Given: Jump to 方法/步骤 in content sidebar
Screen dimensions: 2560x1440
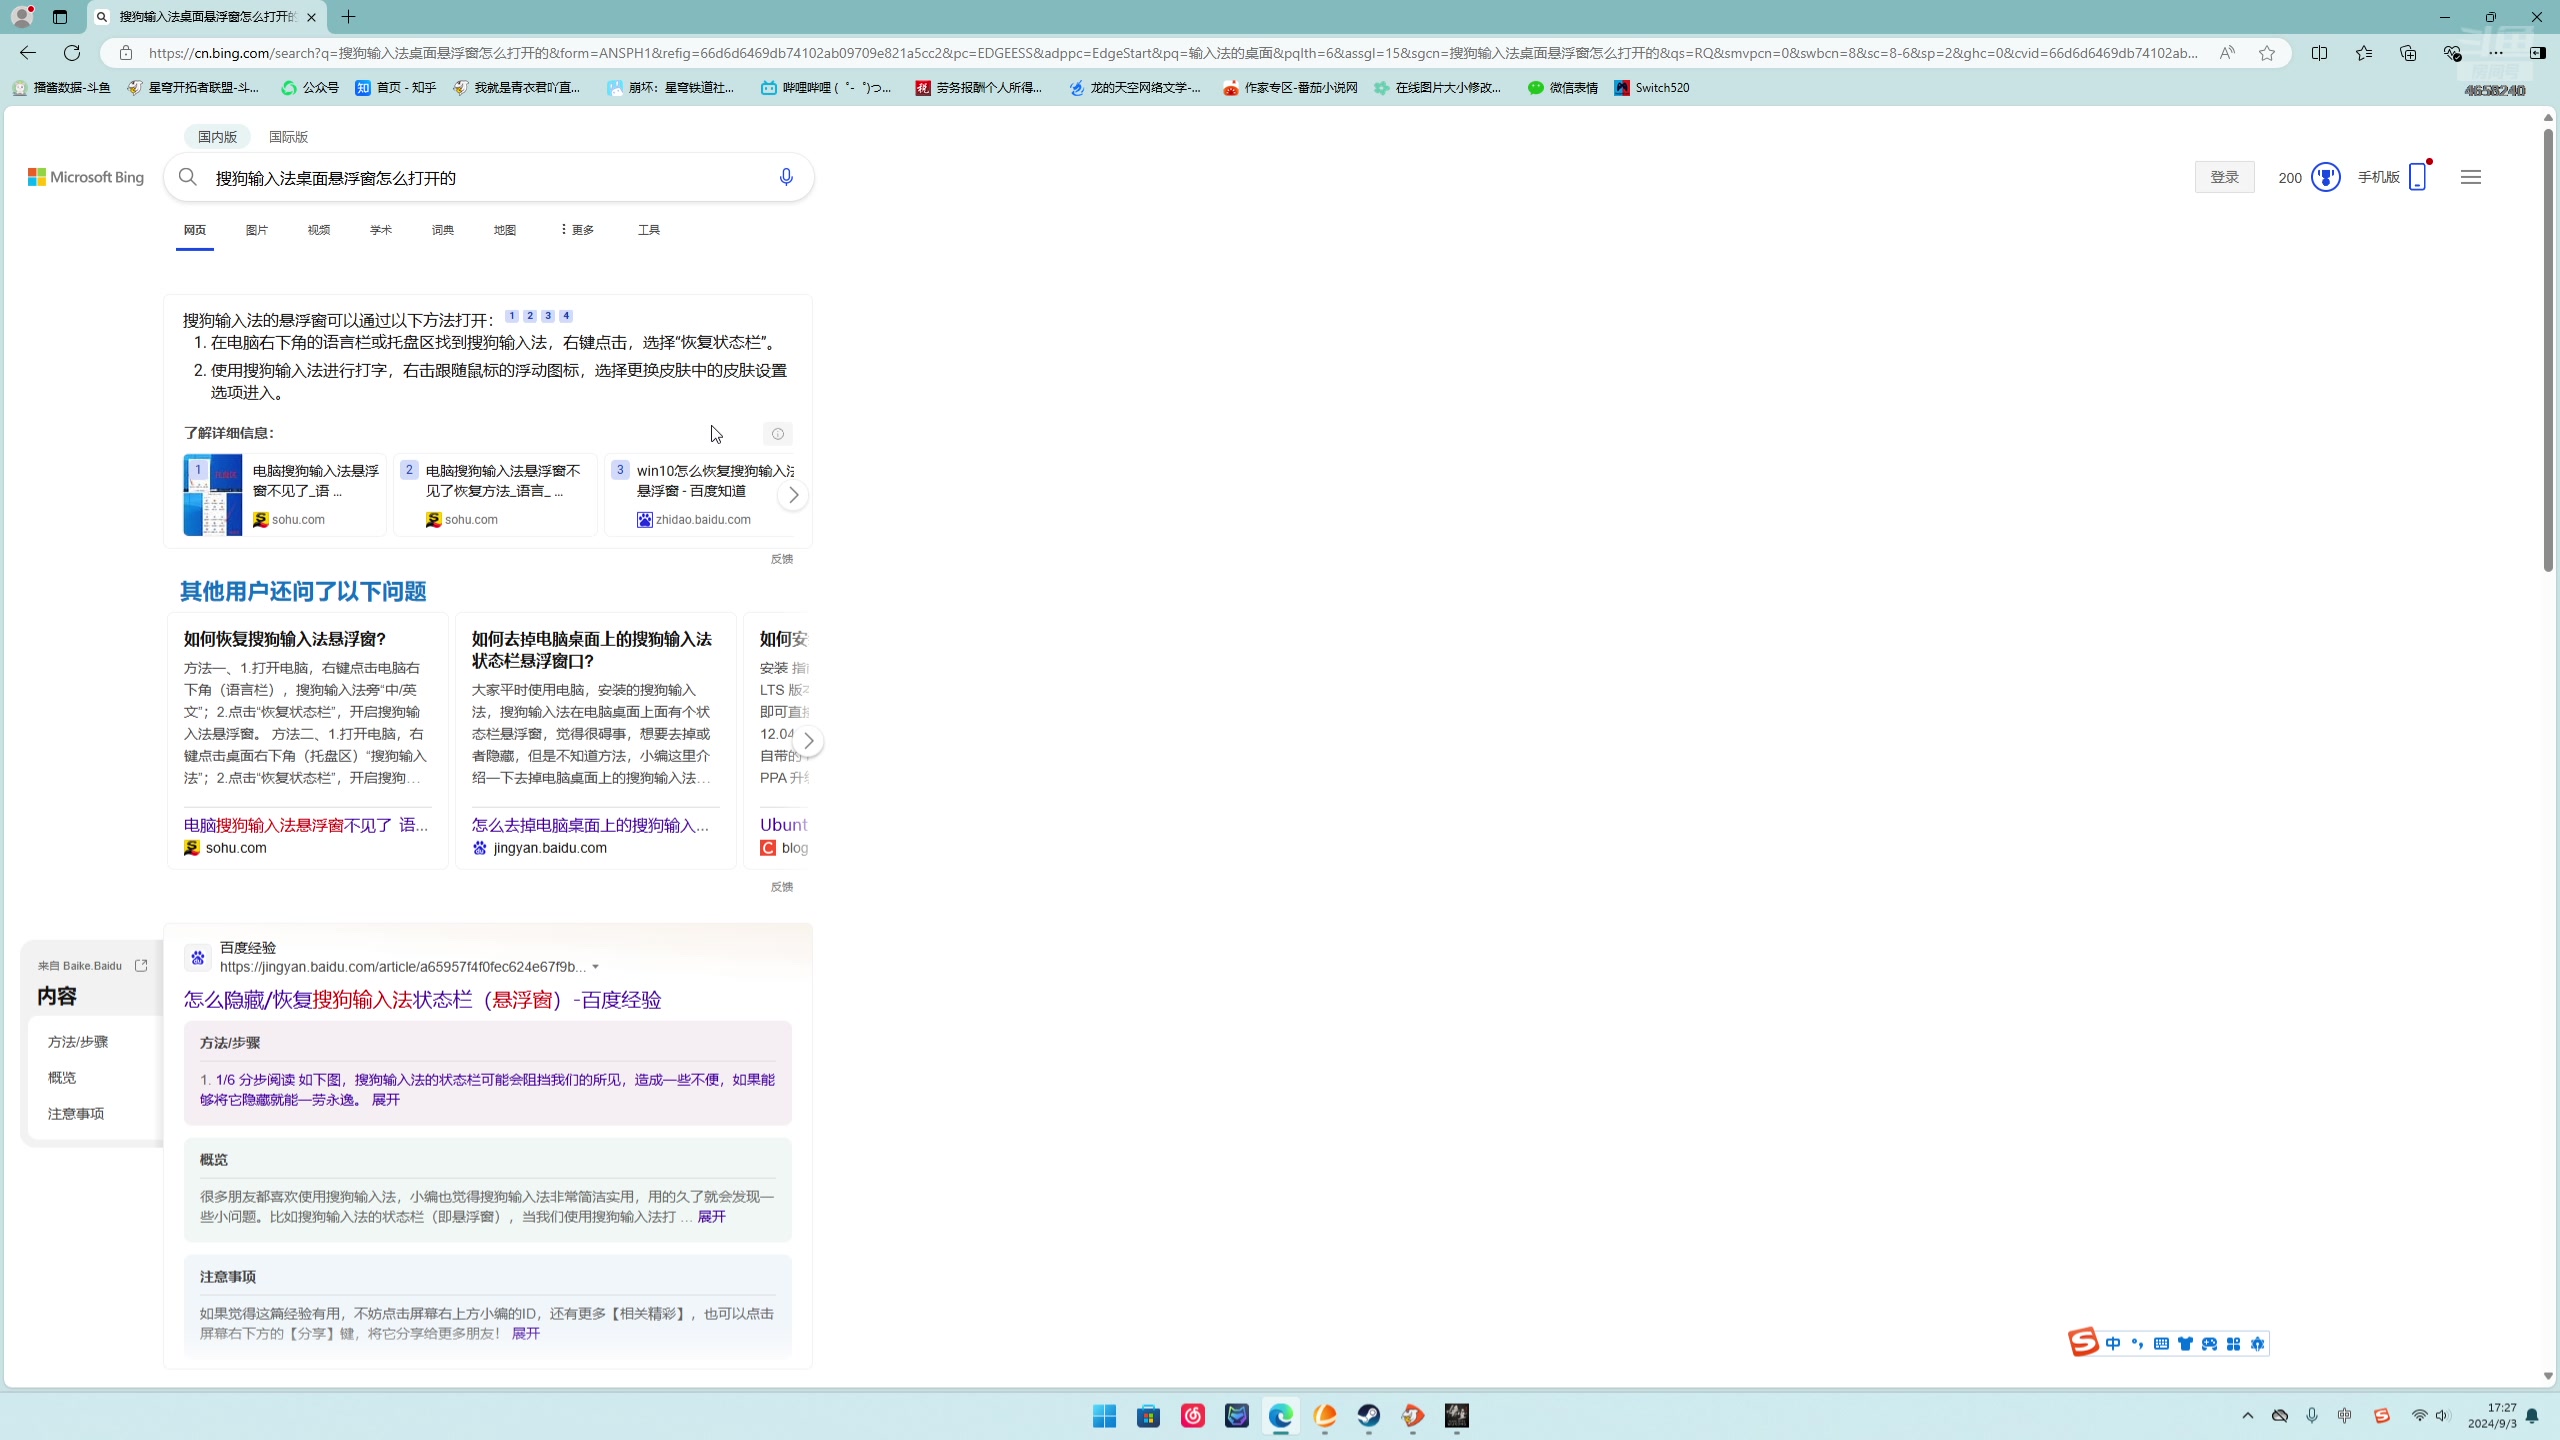Looking at the screenshot, I should click(x=78, y=1042).
